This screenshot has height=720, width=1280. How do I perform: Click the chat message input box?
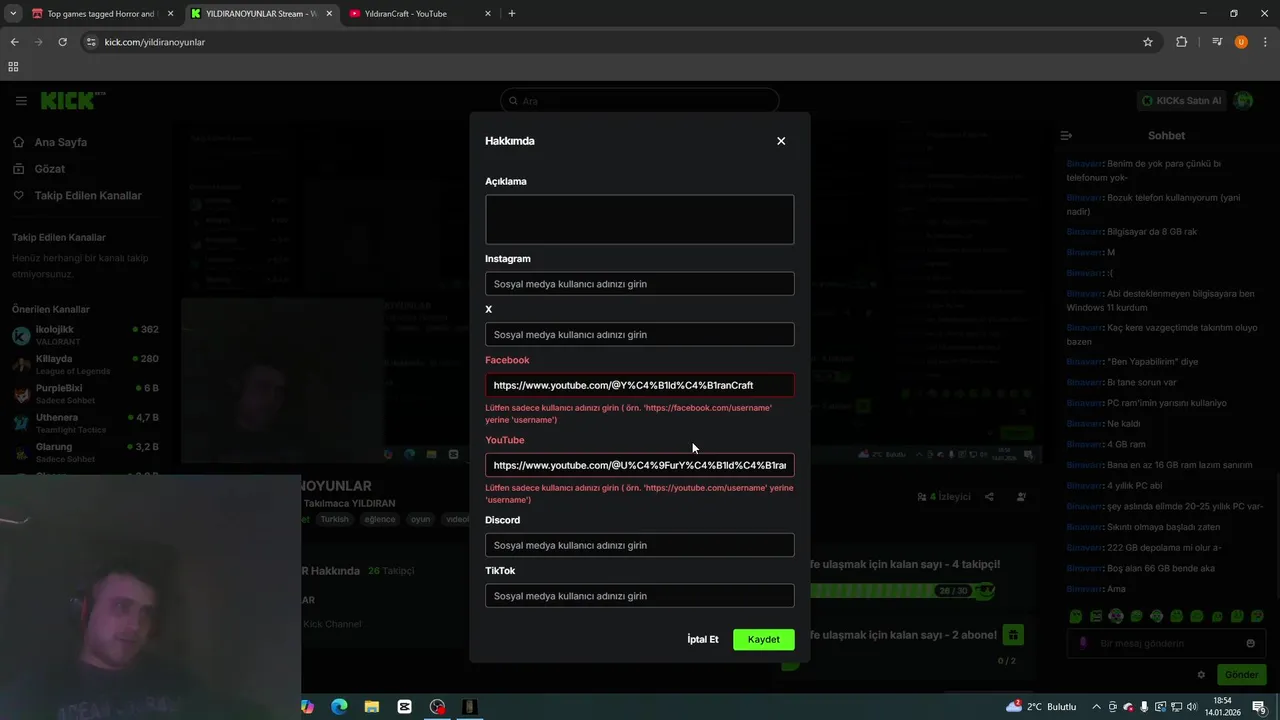click(1164, 644)
